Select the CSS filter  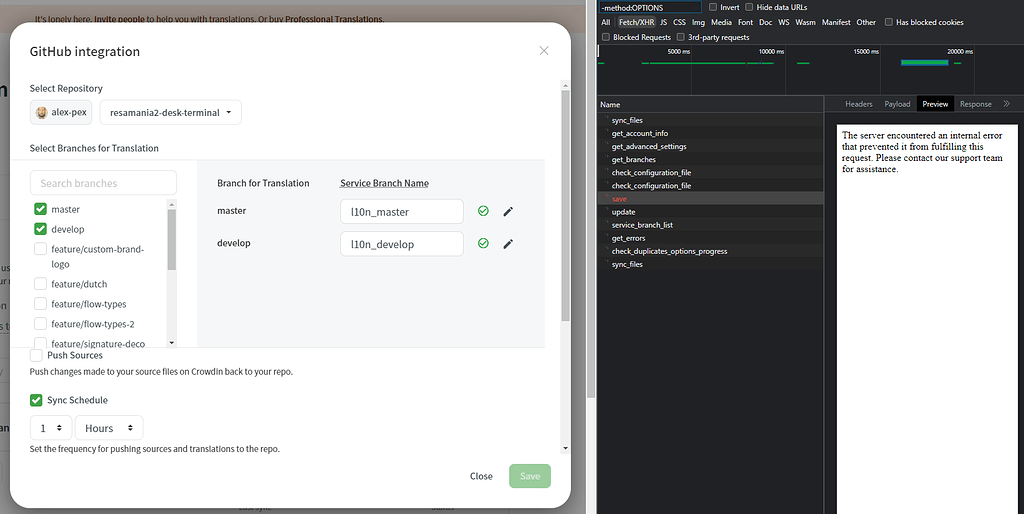679,22
